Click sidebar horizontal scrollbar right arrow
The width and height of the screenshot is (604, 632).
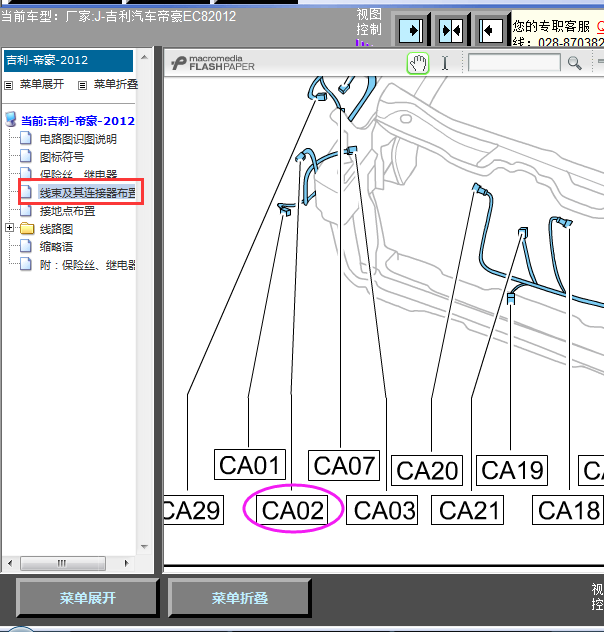tap(127, 563)
